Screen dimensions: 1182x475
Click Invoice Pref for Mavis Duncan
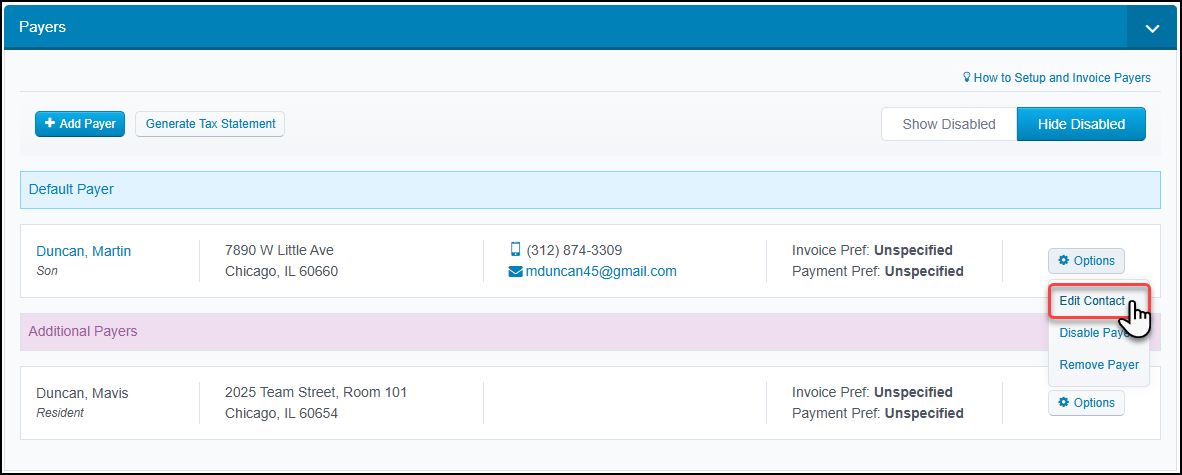[872, 392]
